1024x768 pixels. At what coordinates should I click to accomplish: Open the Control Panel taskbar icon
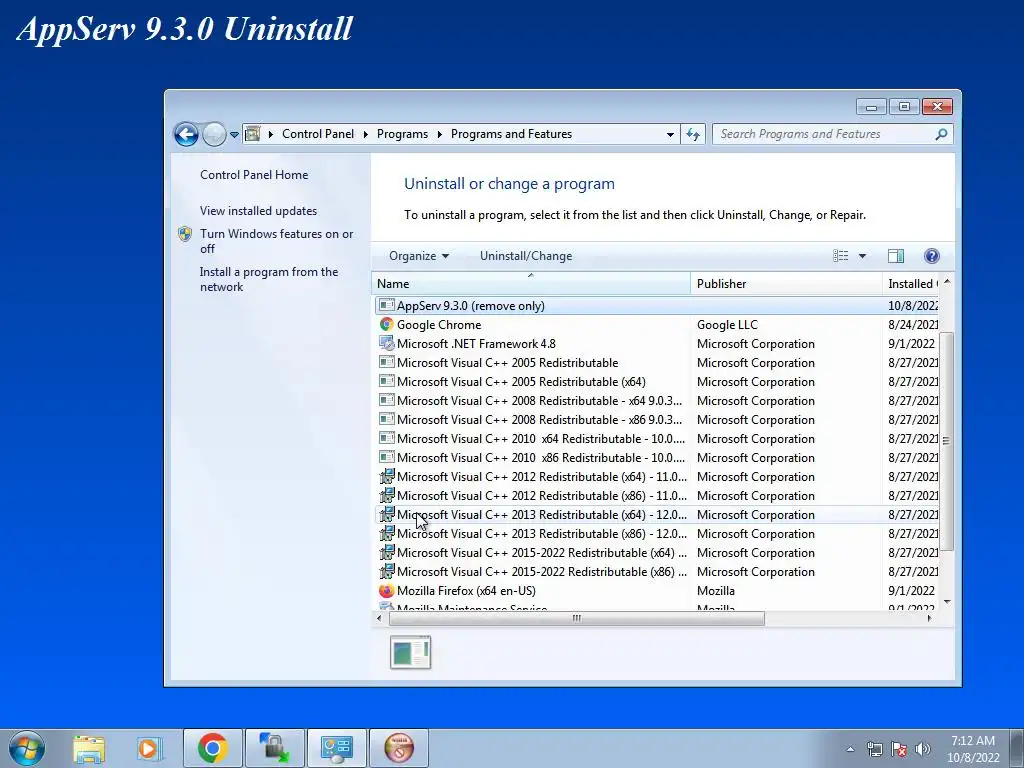[x=337, y=748]
